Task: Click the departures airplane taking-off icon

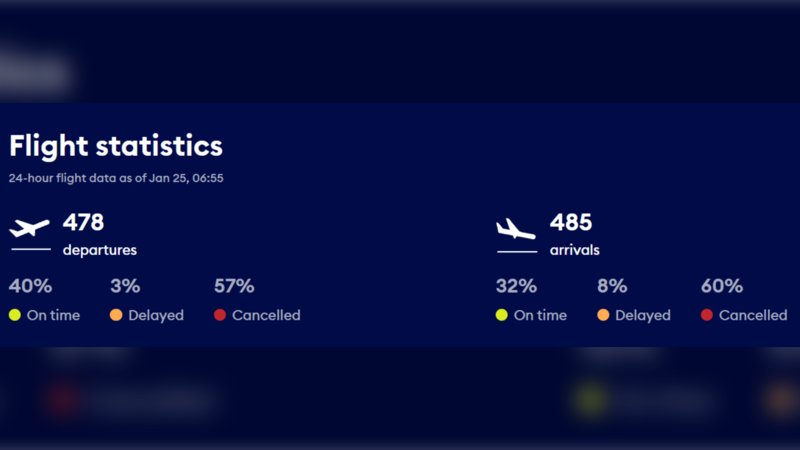Action: [29, 229]
